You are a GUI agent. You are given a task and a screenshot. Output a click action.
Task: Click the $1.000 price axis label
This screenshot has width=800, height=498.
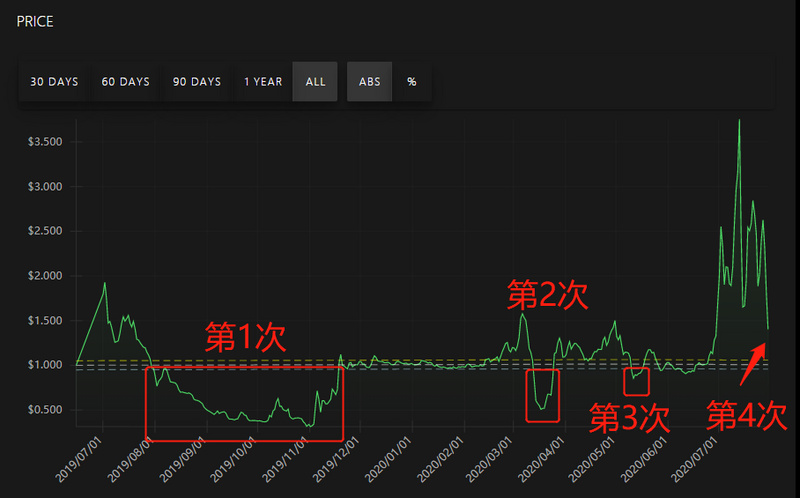pyautogui.click(x=45, y=365)
